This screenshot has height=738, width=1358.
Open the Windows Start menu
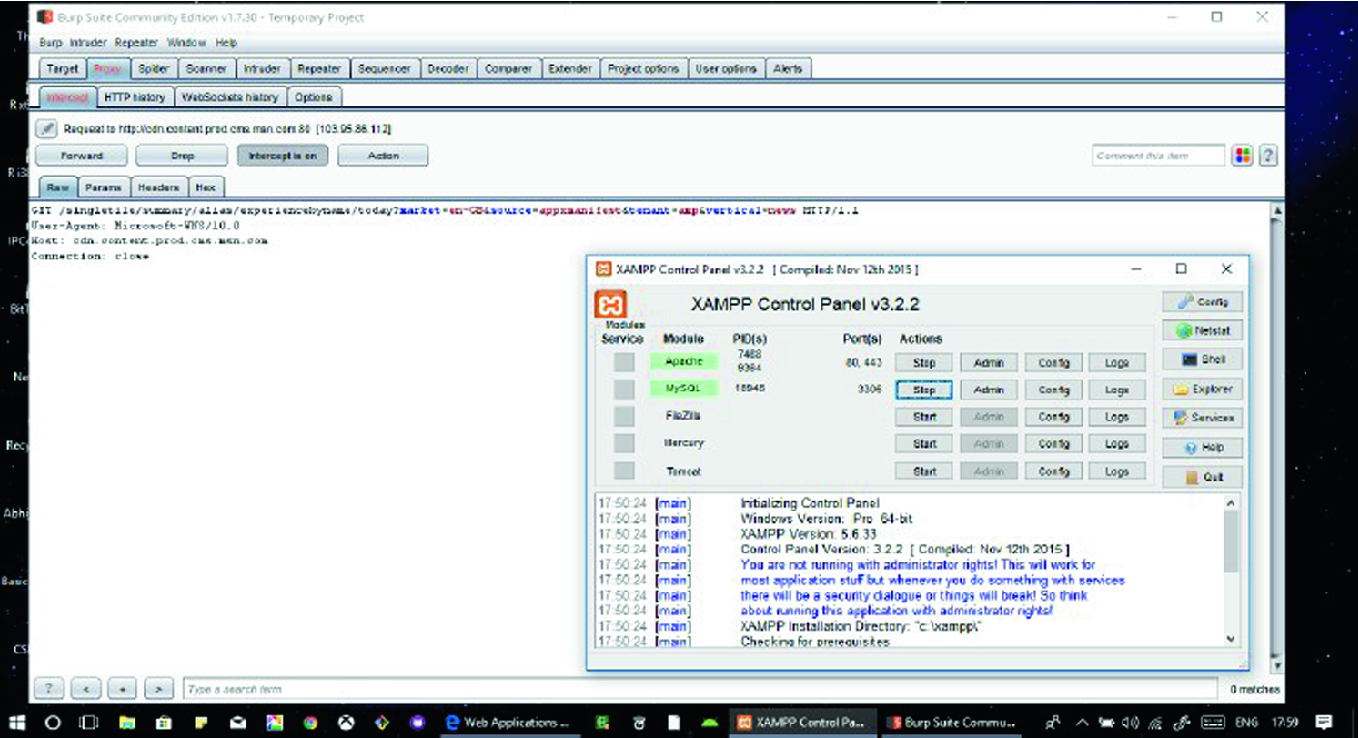[17, 721]
